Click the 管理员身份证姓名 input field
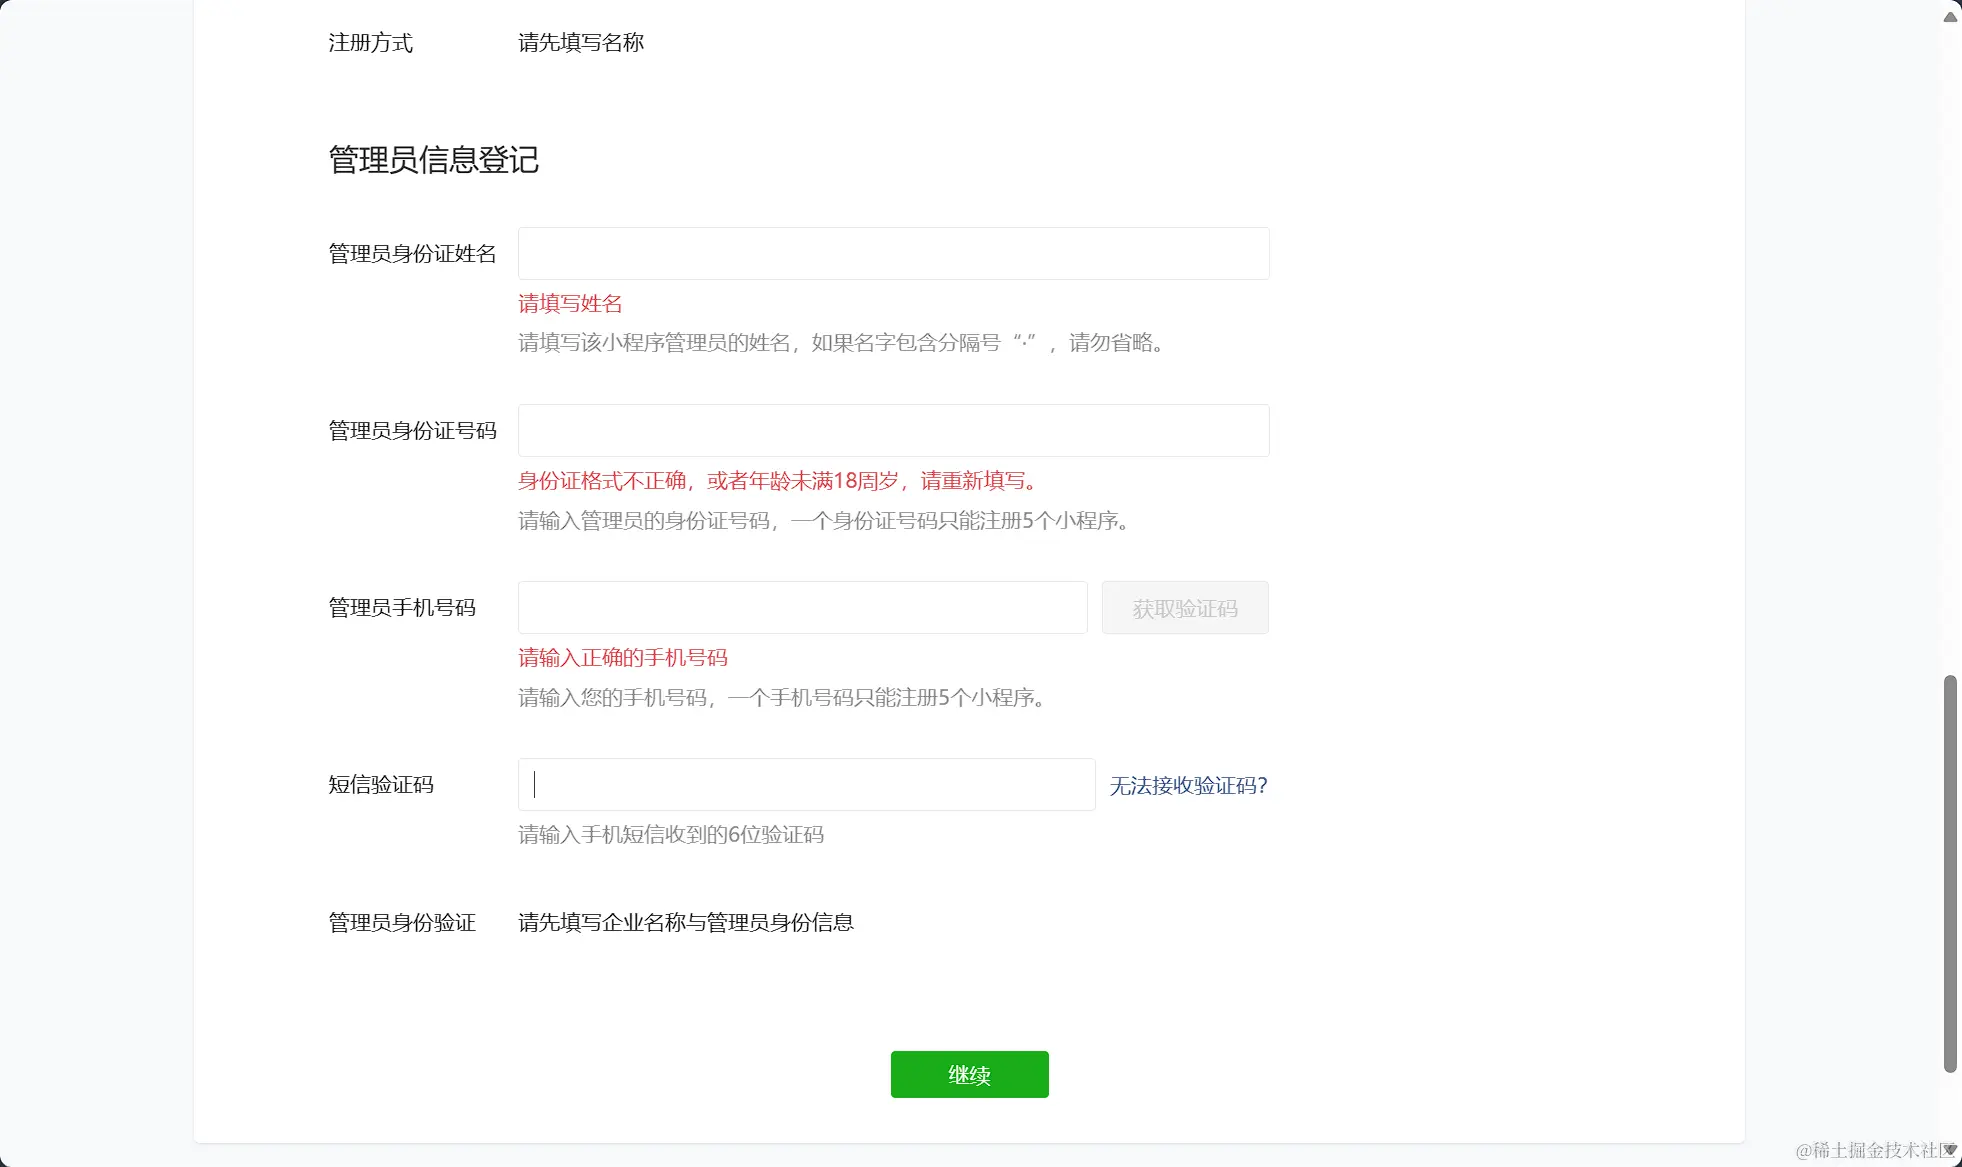Viewport: 1962px width, 1167px height. 893,254
